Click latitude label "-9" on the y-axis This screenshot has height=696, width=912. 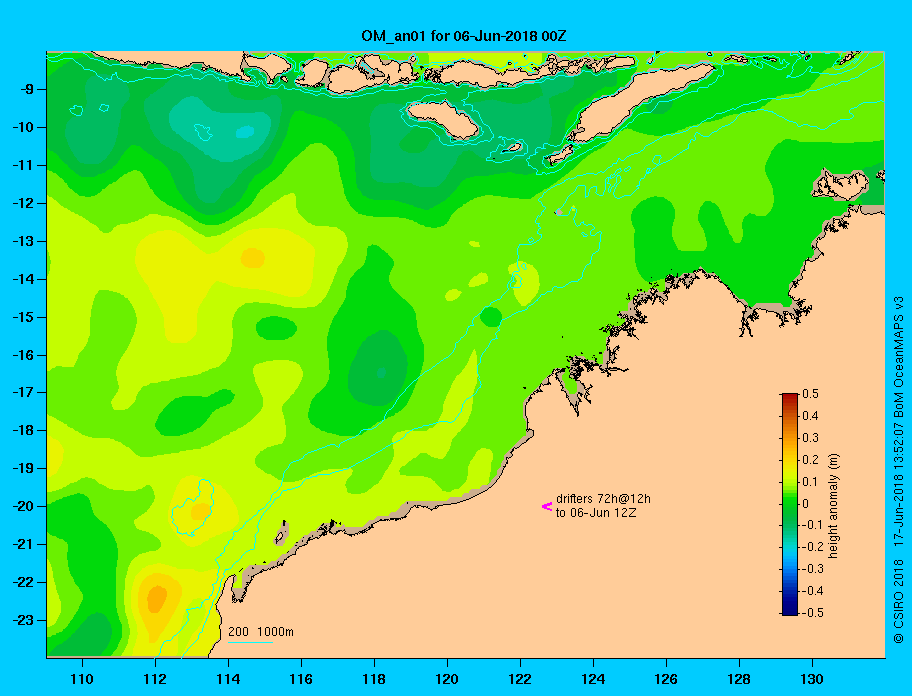27,90
